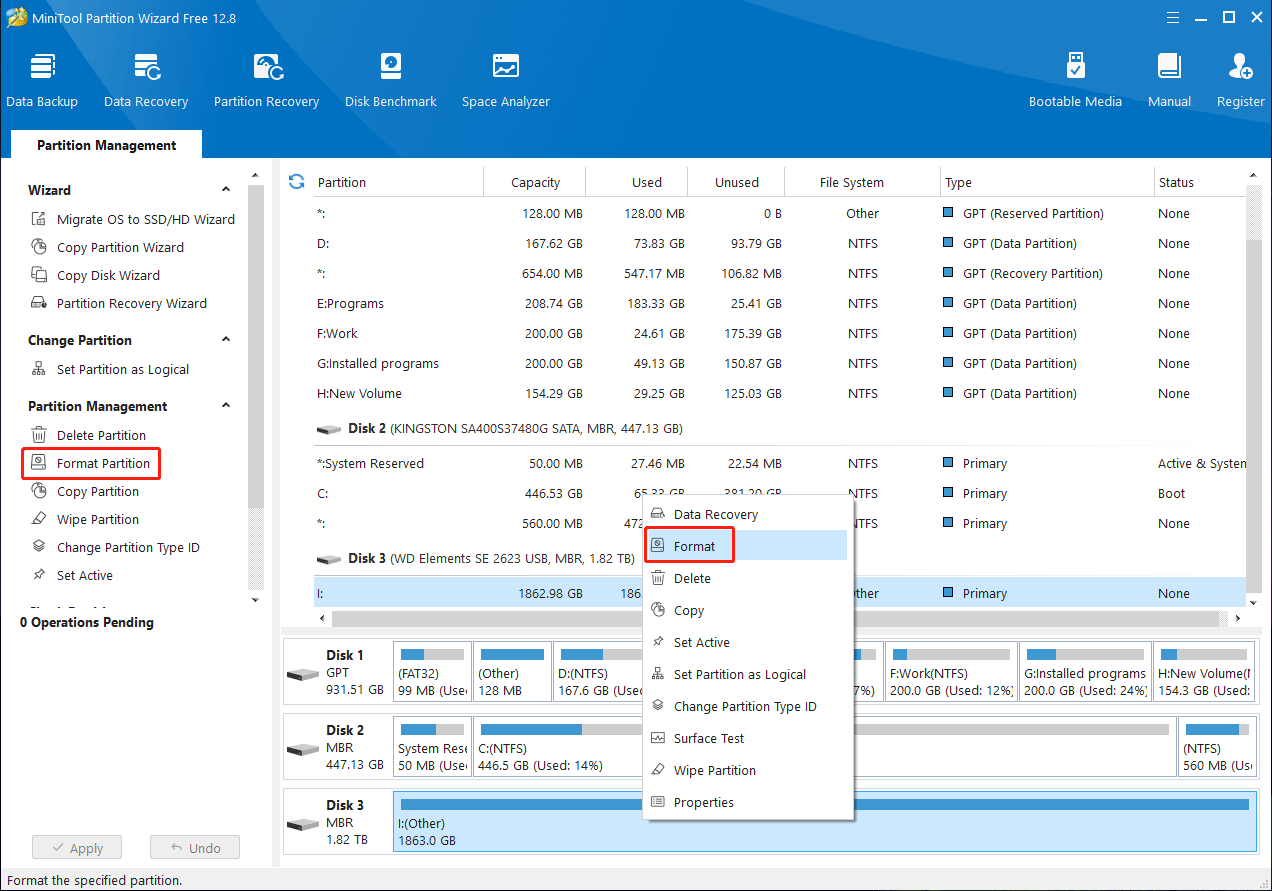Launch Data Recovery
The height and width of the screenshot is (891, 1272).
pyautogui.click(x=146, y=78)
